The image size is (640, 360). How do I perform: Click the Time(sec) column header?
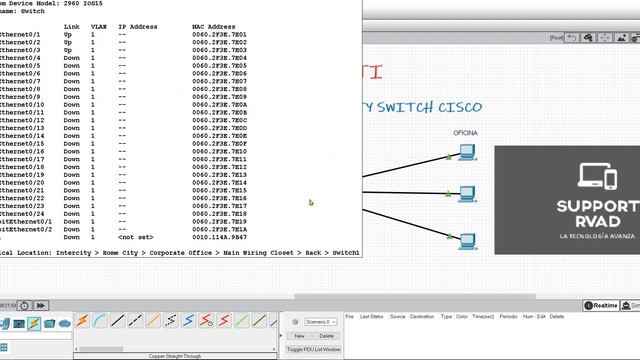(x=483, y=316)
